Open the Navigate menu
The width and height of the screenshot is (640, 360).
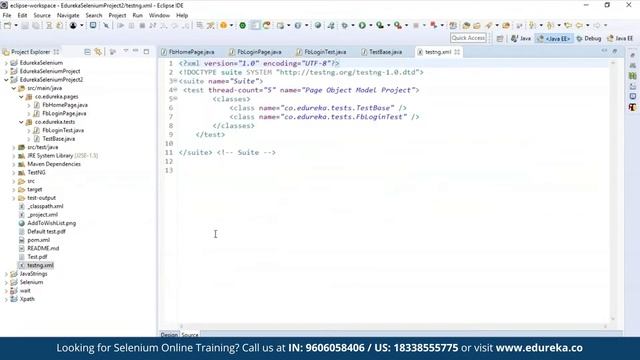(68, 16)
